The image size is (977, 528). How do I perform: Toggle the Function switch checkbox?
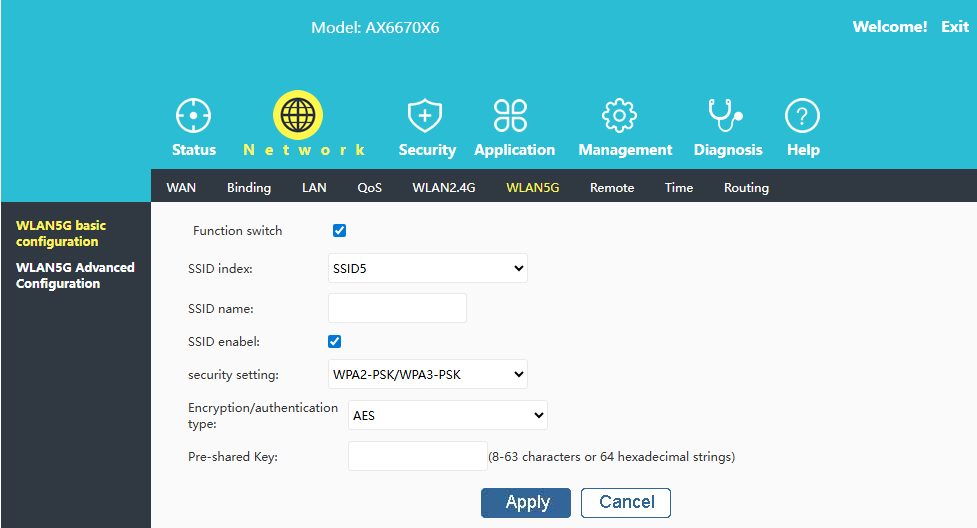[x=339, y=231]
